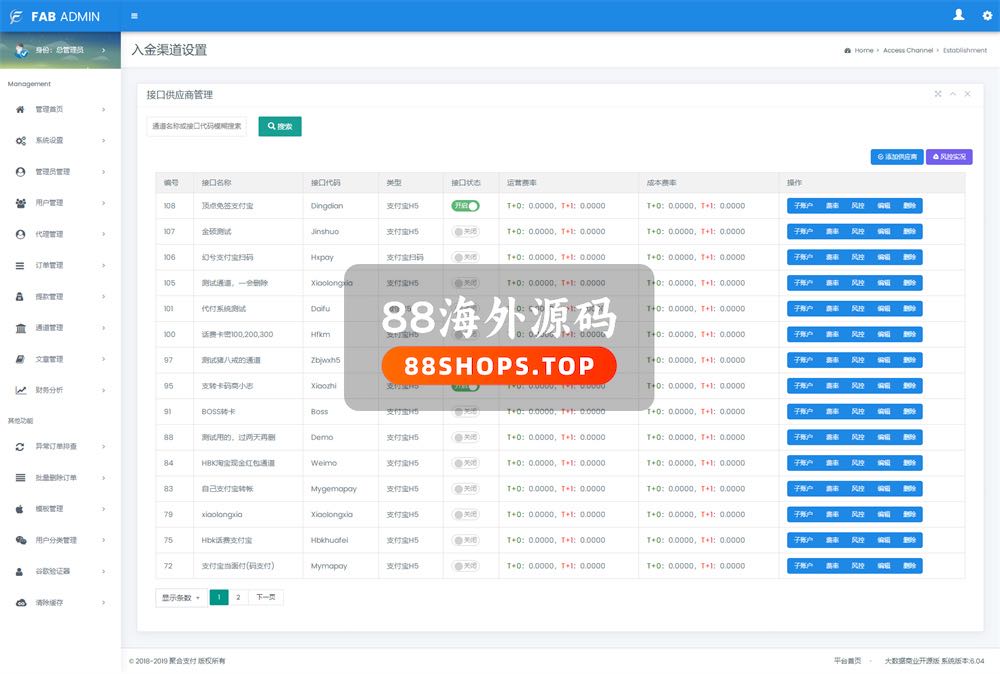The image size is (1000, 674).
Task: Turn off the Dingdian interface status switch
Action: [465, 206]
